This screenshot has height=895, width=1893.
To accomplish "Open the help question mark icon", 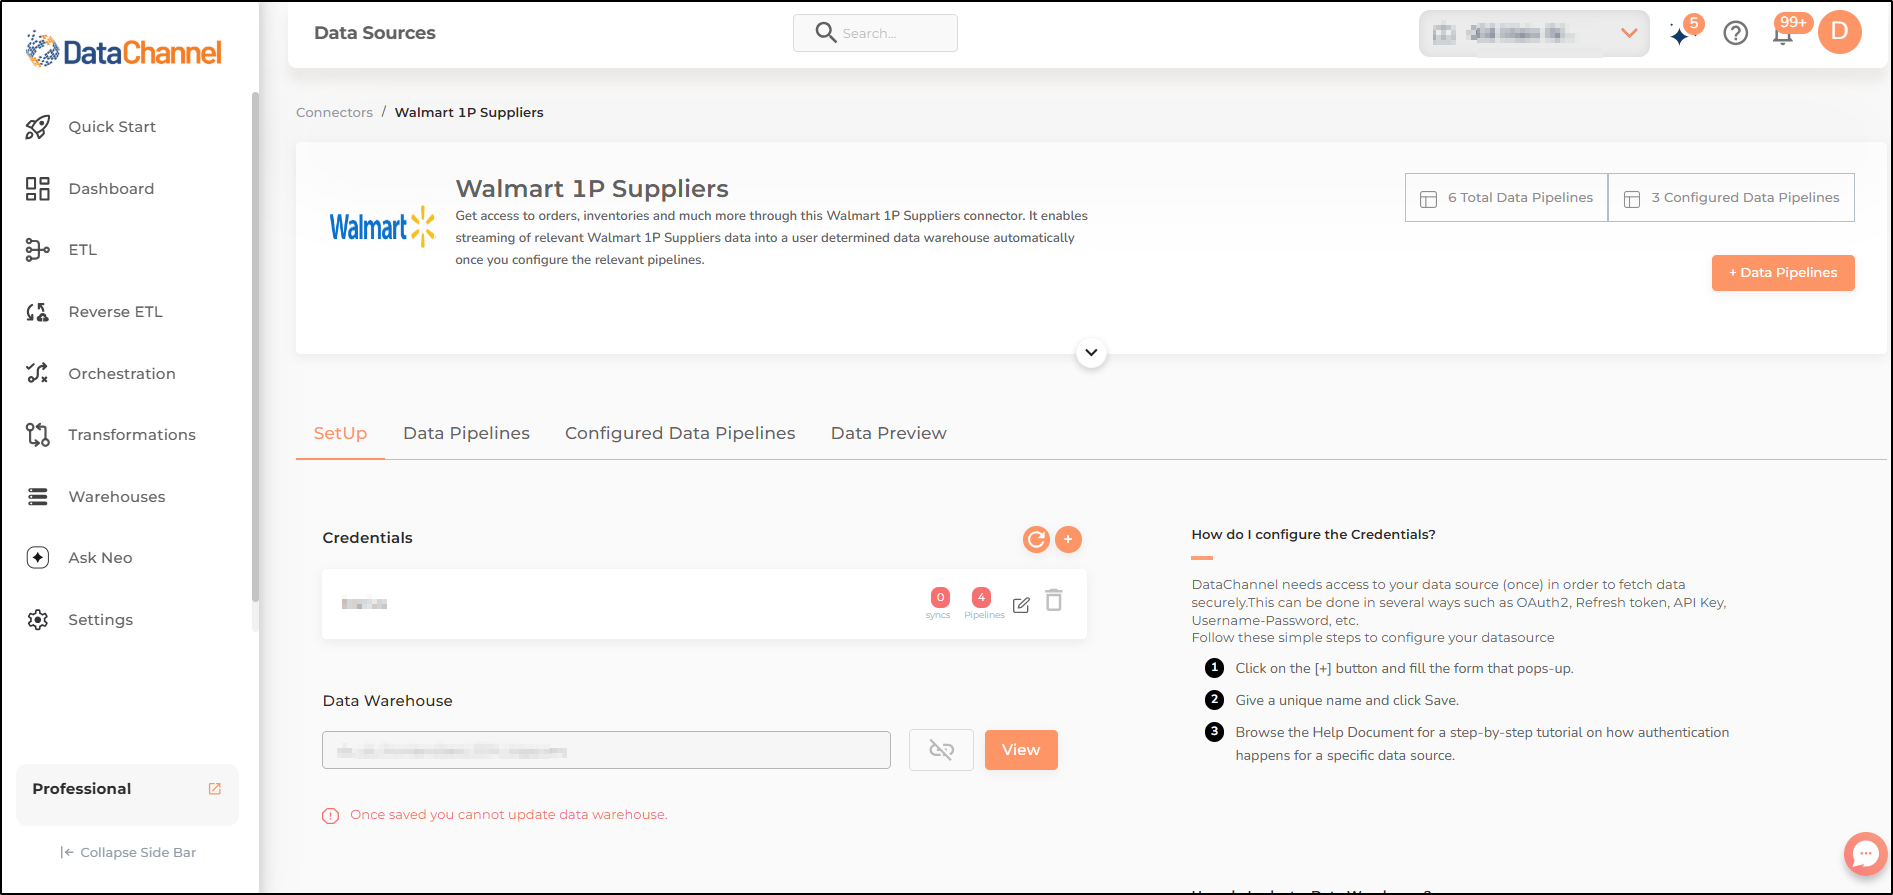I will tap(1736, 34).
